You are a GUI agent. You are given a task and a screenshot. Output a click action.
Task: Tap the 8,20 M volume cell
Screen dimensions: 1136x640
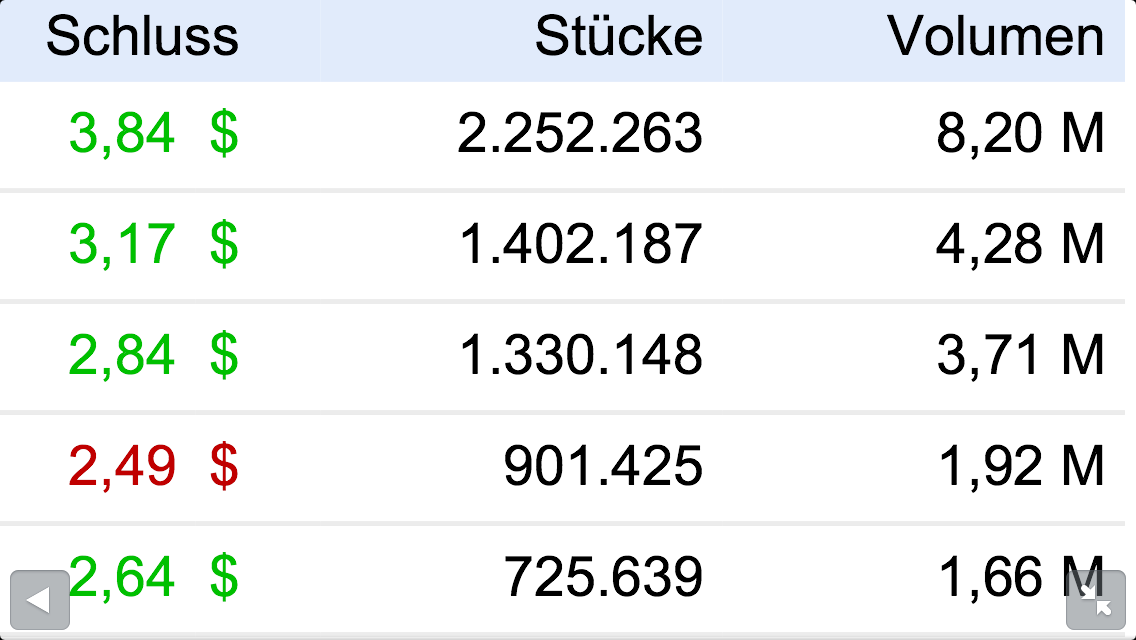tap(1020, 134)
